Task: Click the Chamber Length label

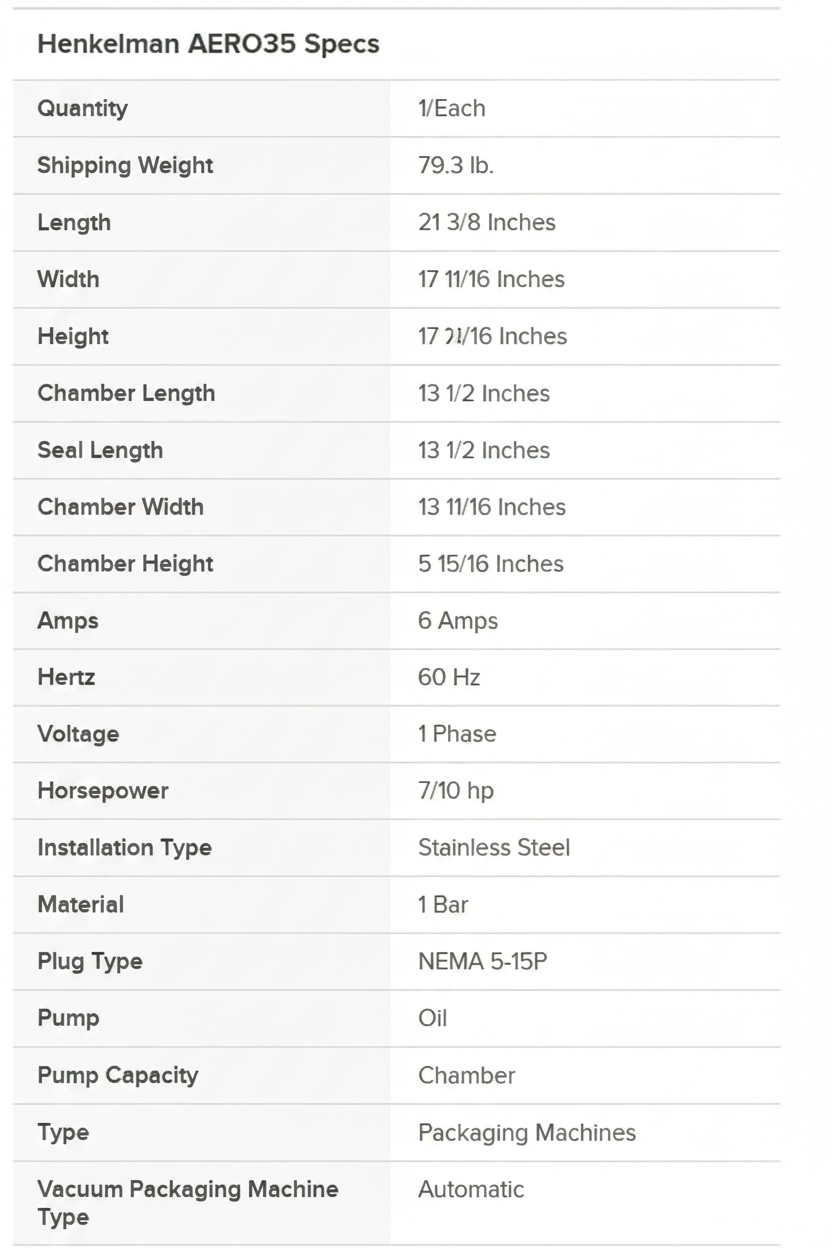Action: coord(126,393)
